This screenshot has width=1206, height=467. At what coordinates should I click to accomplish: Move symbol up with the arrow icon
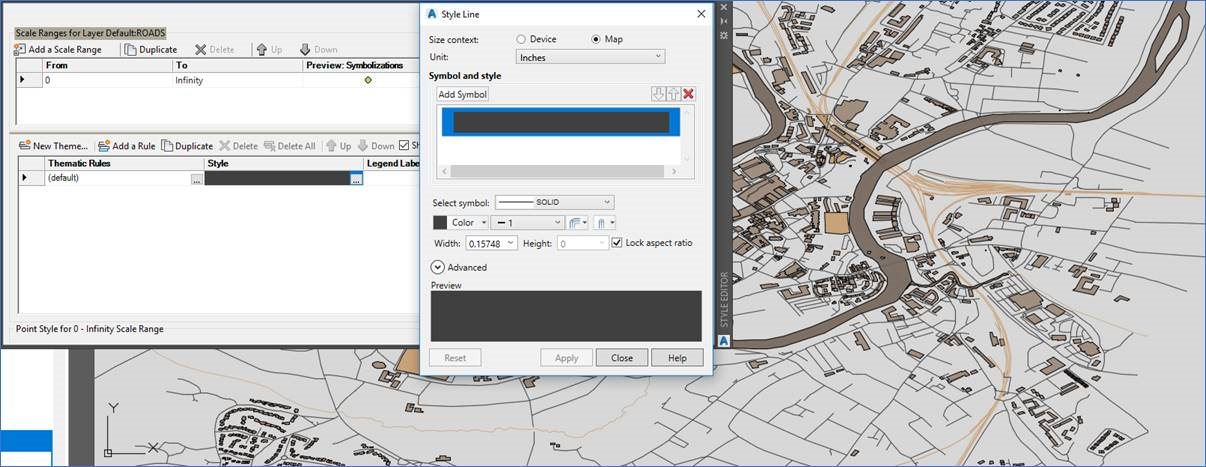[673, 94]
